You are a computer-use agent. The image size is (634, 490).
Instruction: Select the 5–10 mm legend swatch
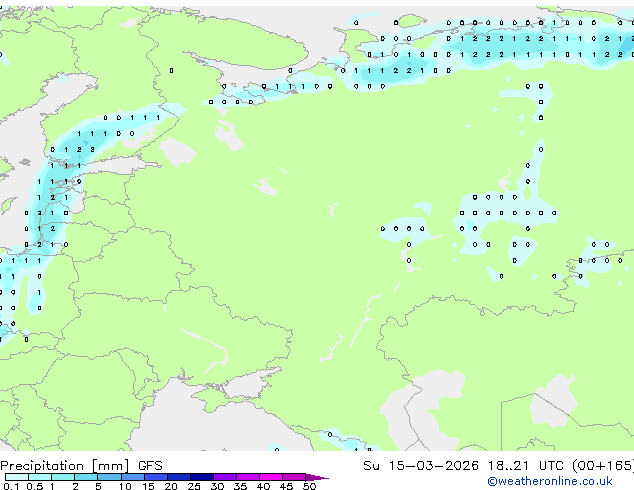point(109,477)
